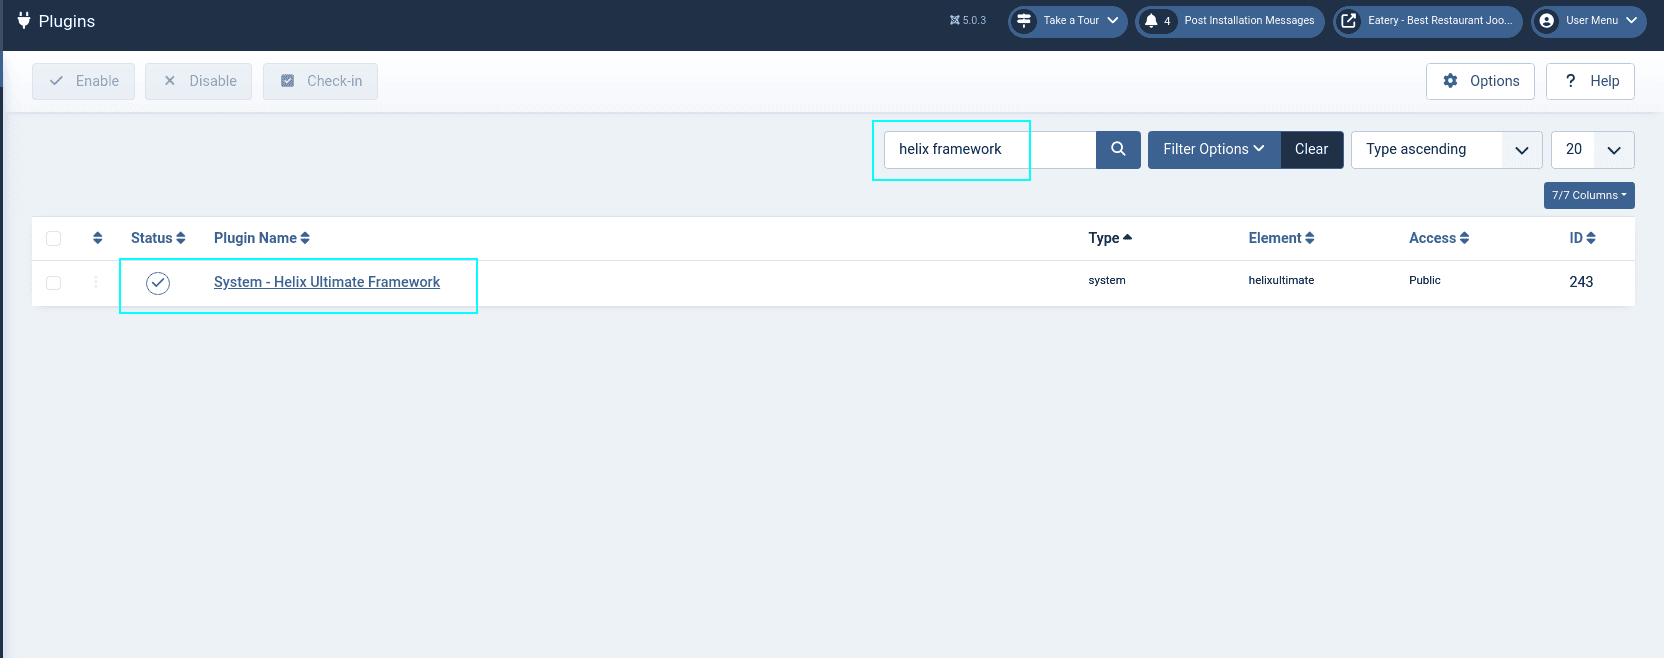
Task: Open the 7/7 Columns selector
Action: coord(1588,195)
